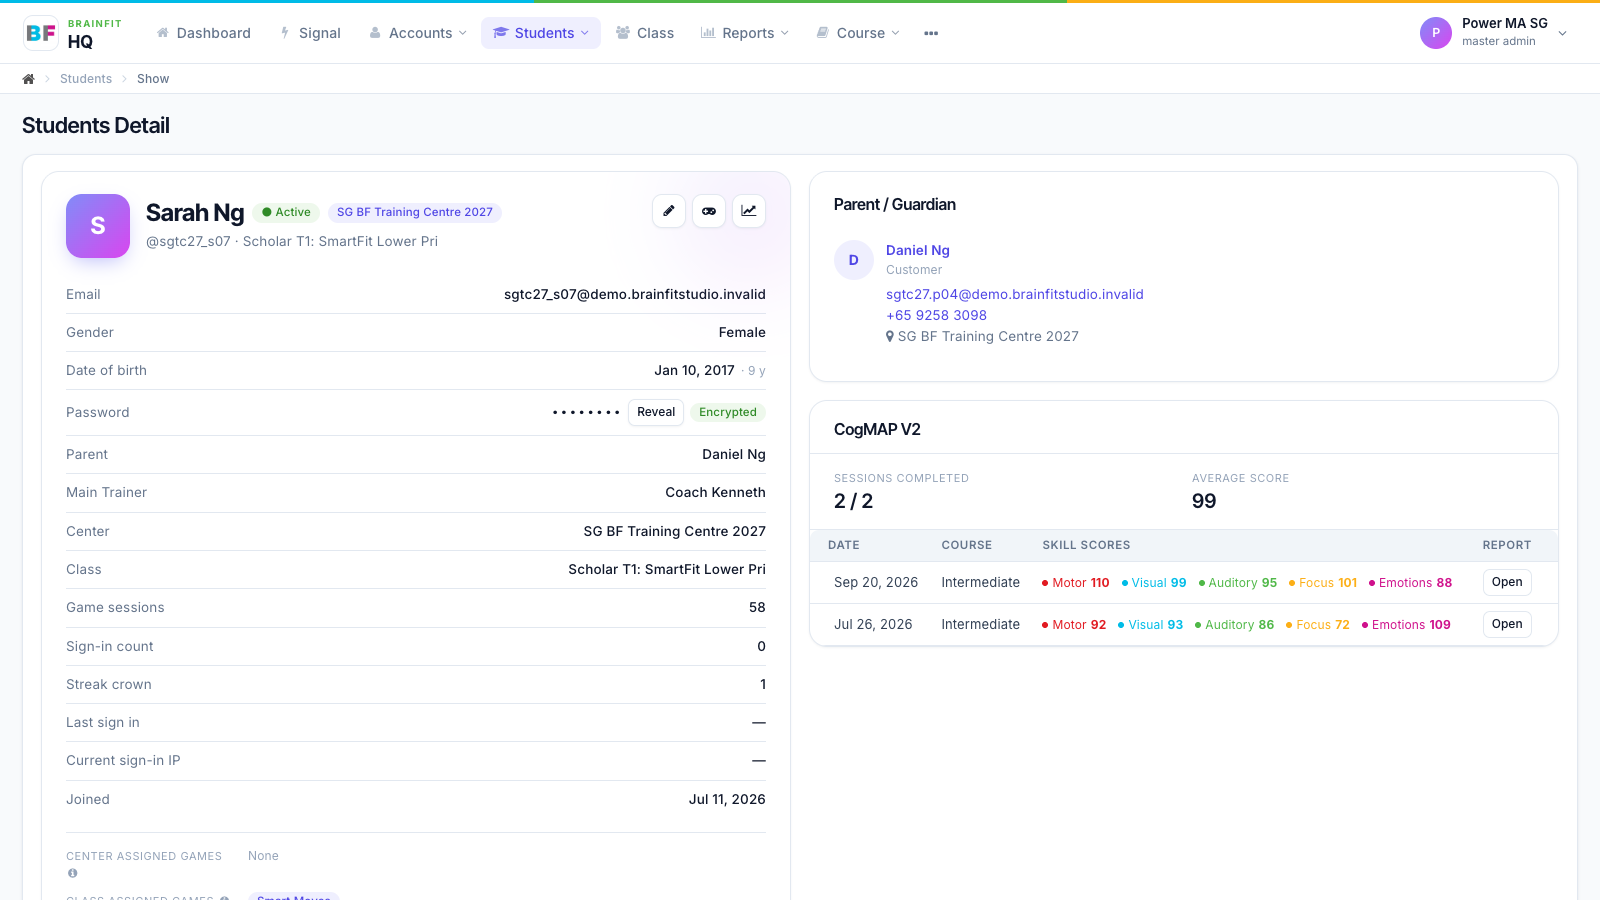Click the Power MA SG profile avatar
The image size is (1600, 900).
point(1436,33)
